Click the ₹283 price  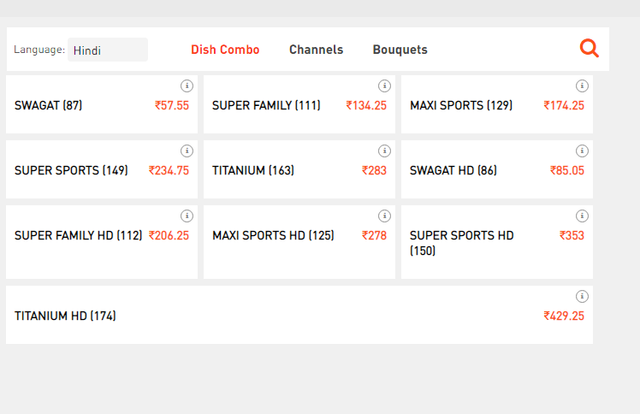[374, 170]
